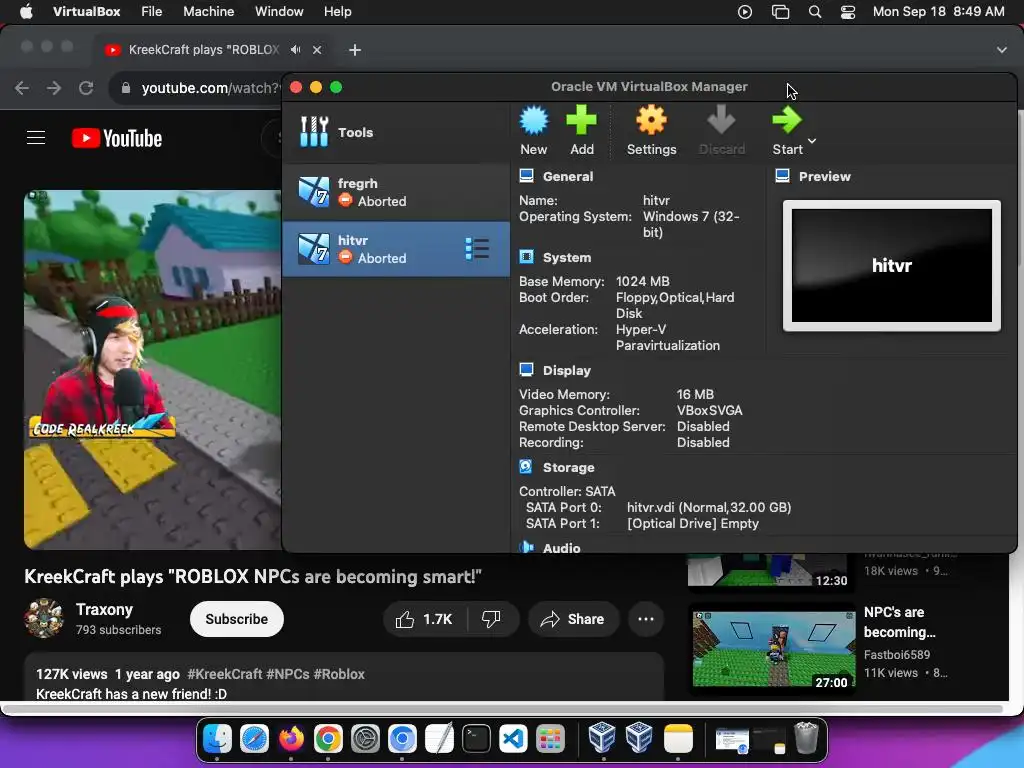The image size is (1024, 768).
Task: Open the 27:00 NPC's are becoming video
Action: pyautogui.click(x=773, y=649)
